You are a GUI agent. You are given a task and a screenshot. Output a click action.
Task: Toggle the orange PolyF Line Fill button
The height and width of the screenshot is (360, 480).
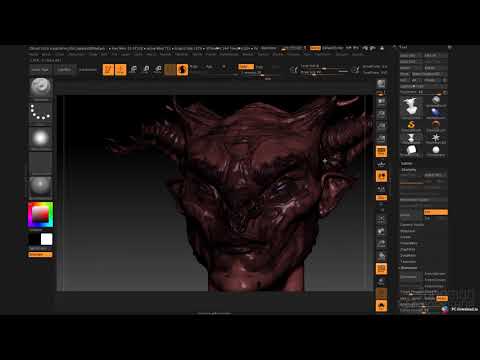coord(381,269)
